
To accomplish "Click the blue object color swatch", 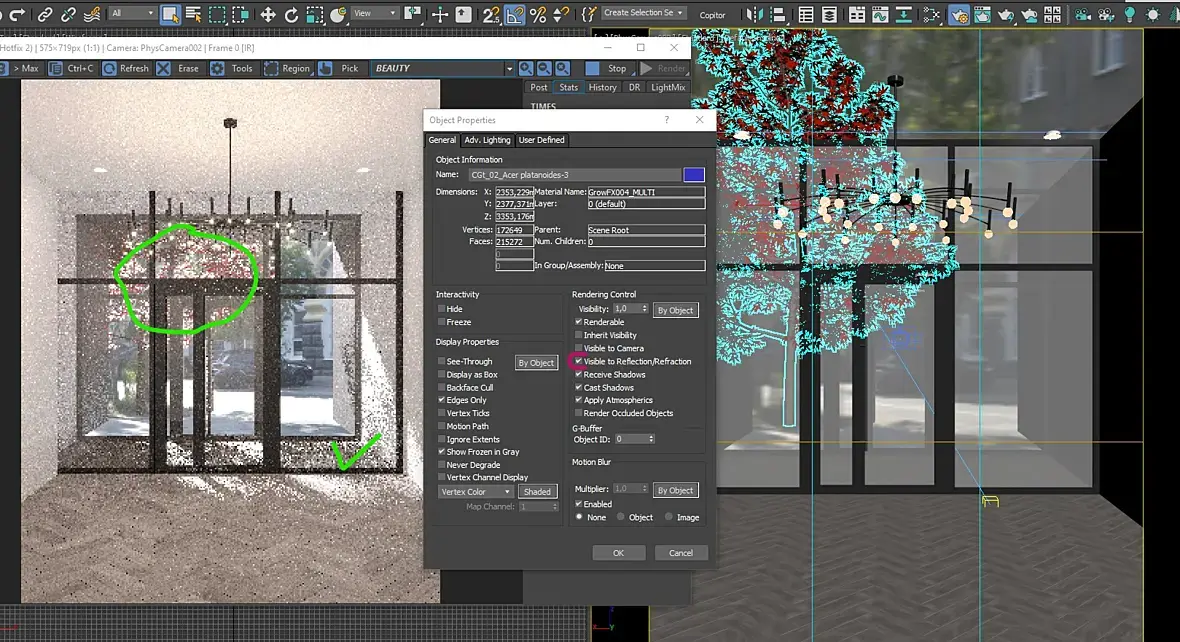I will [694, 175].
